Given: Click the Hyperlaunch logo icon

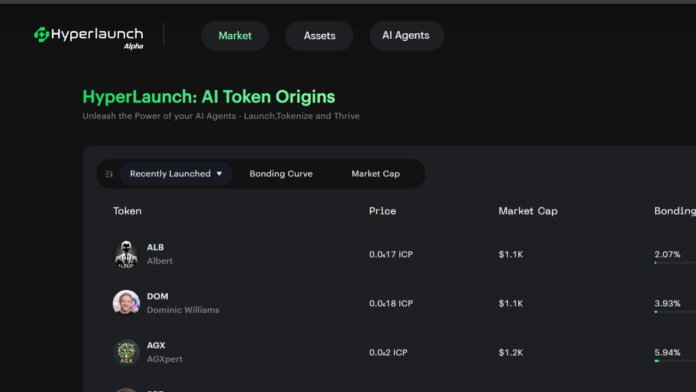Looking at the screenshot, I should tap(41, 35).
